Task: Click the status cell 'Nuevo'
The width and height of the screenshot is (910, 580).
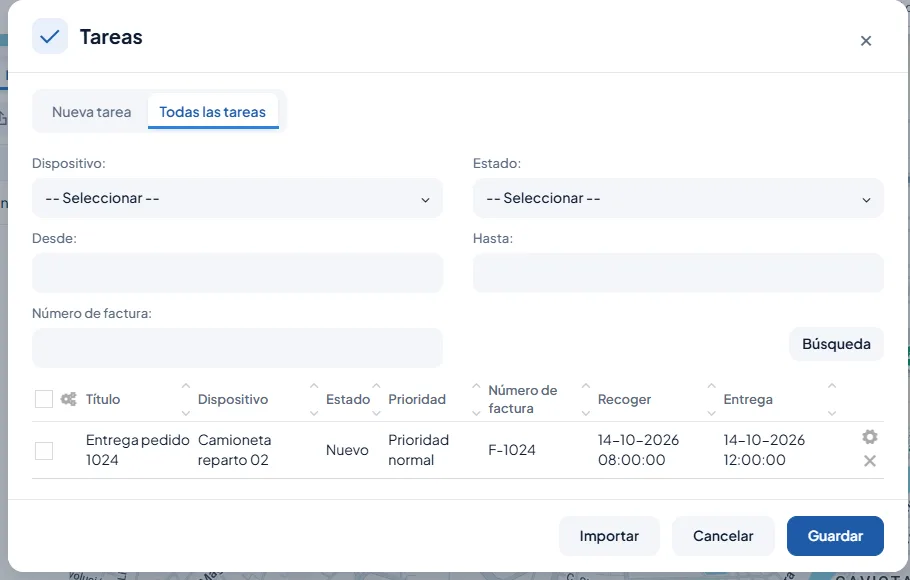Action: coord(347,450)
